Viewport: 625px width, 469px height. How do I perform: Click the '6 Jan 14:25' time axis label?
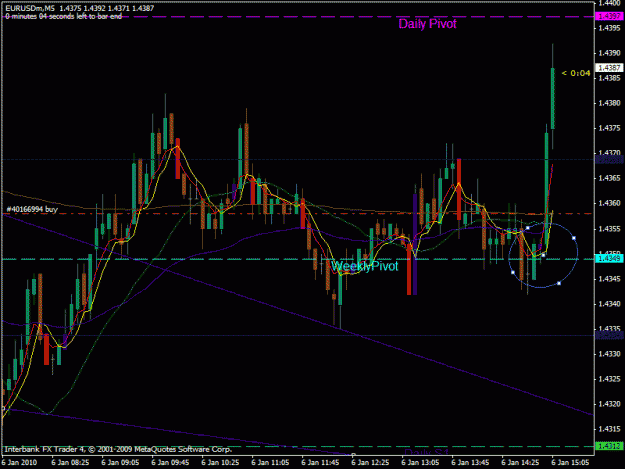[x=520, y=463]
